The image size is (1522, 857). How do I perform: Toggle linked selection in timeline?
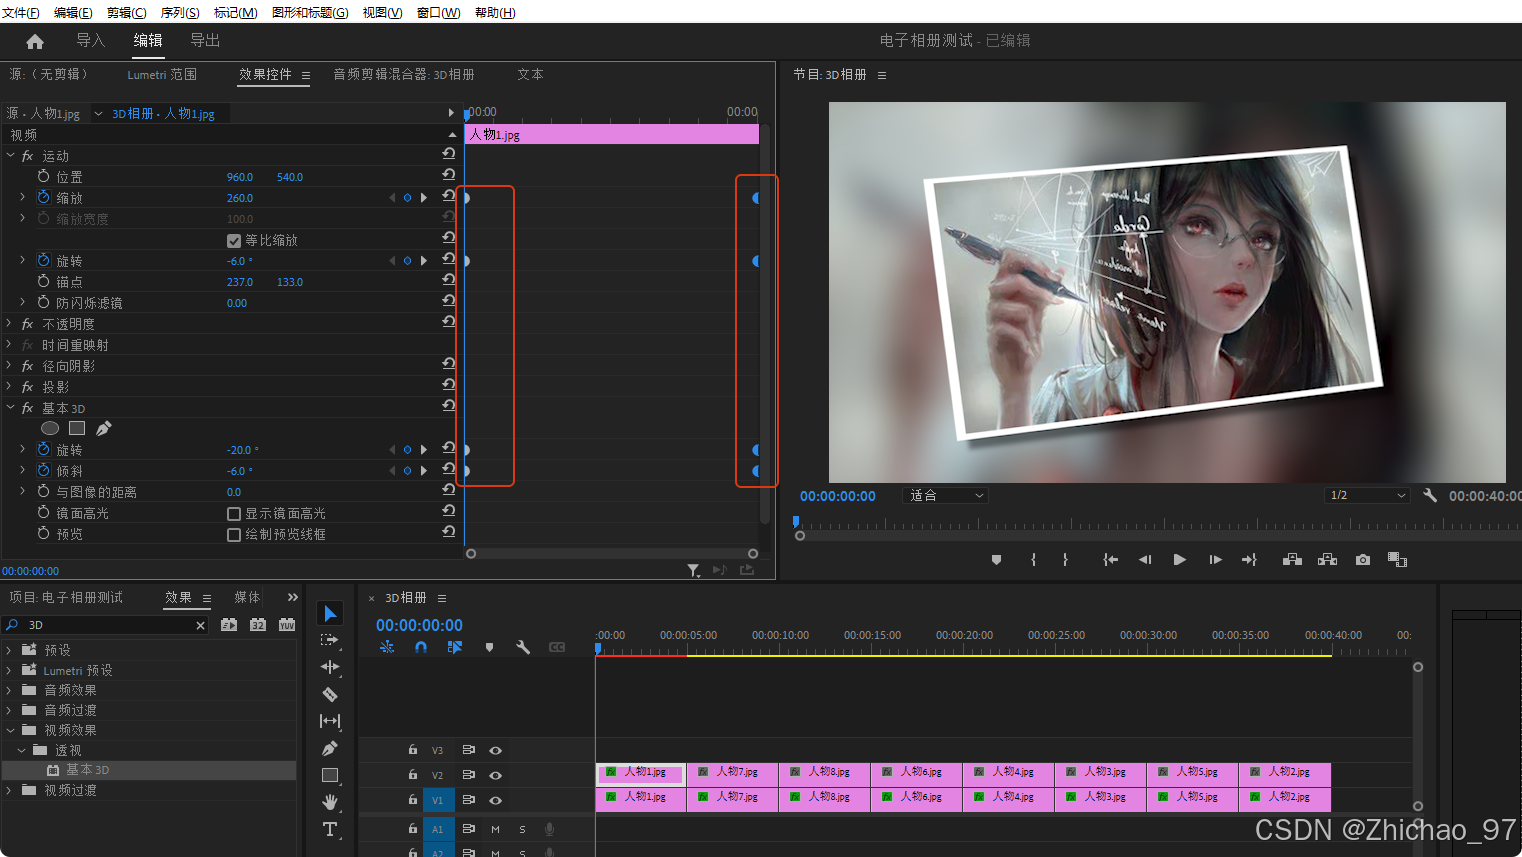tap(454, 647)
